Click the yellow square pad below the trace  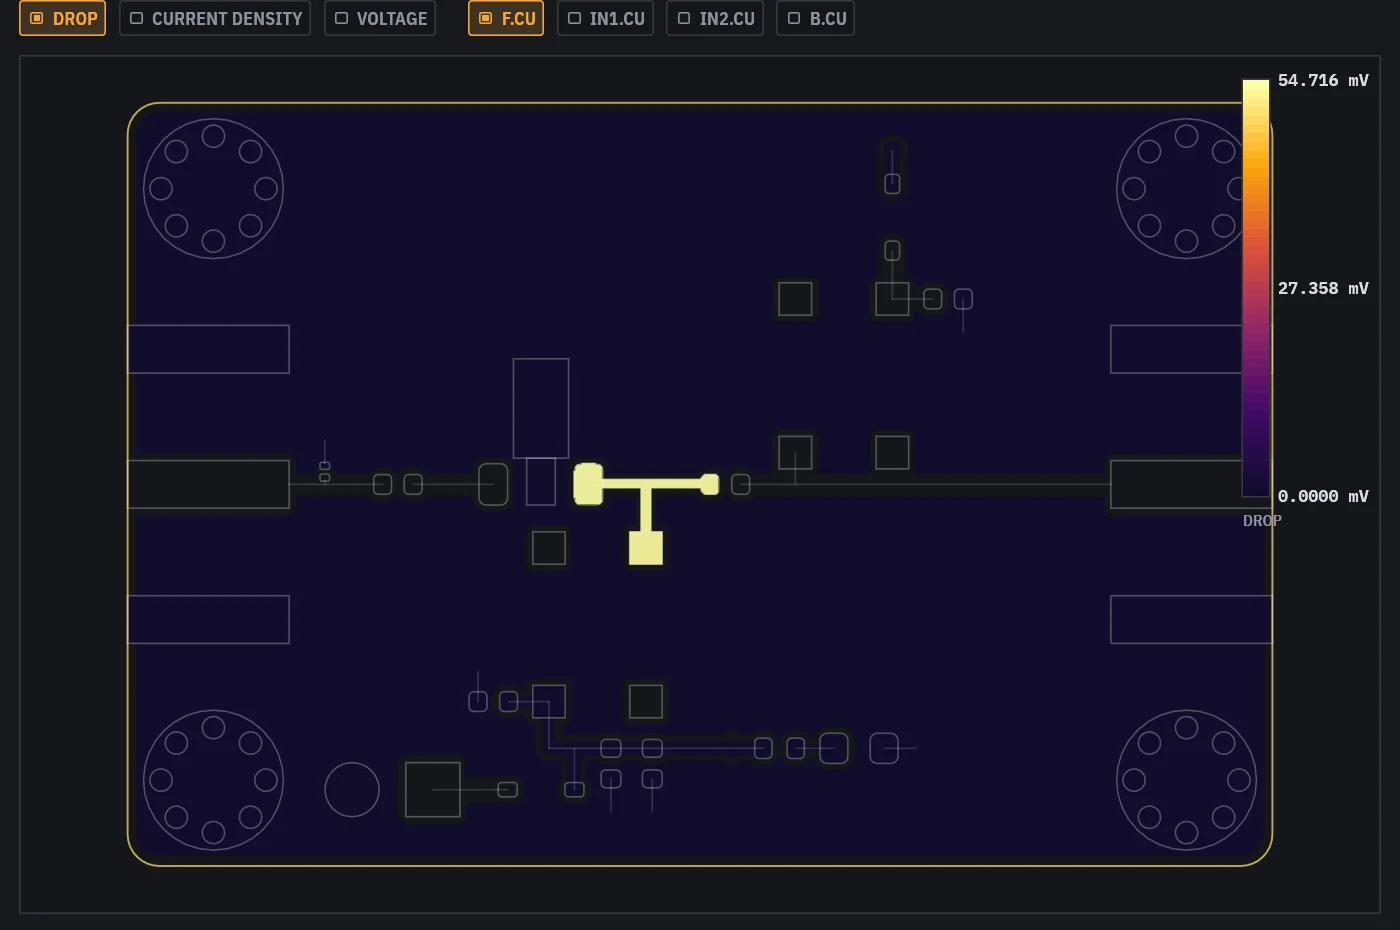click(646, 548)
